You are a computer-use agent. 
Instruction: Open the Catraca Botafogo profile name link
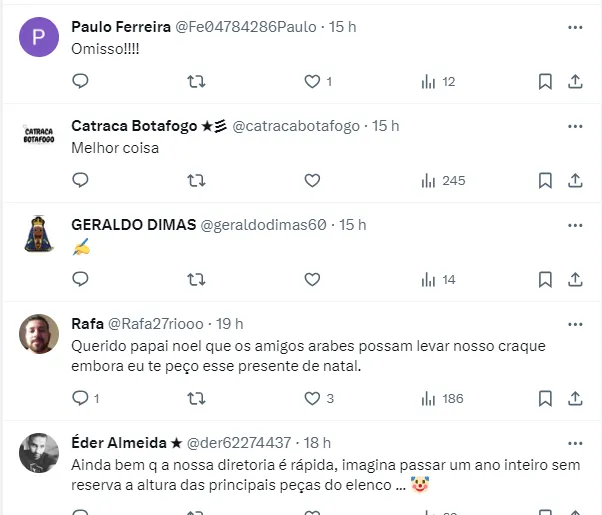point(134,126)
